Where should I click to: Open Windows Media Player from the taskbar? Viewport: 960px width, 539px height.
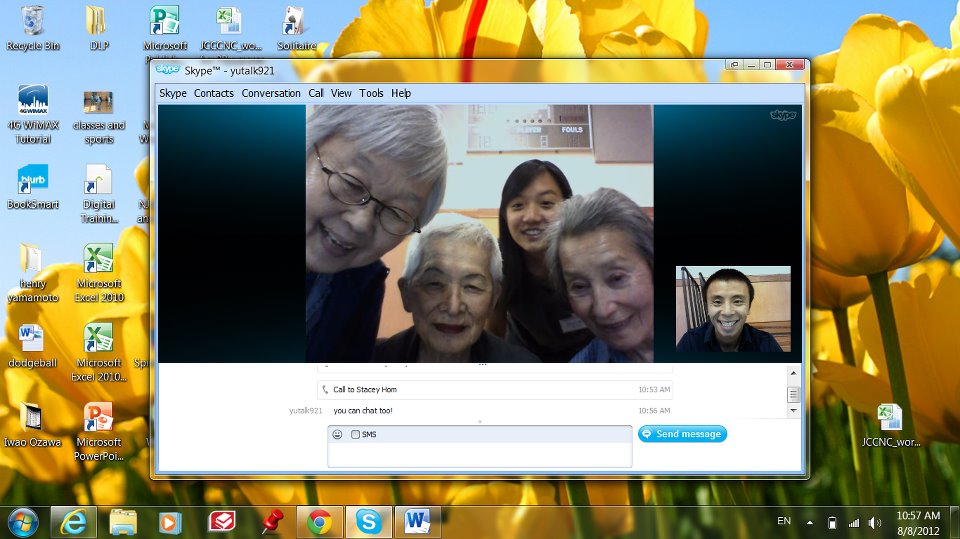point(171,521)
